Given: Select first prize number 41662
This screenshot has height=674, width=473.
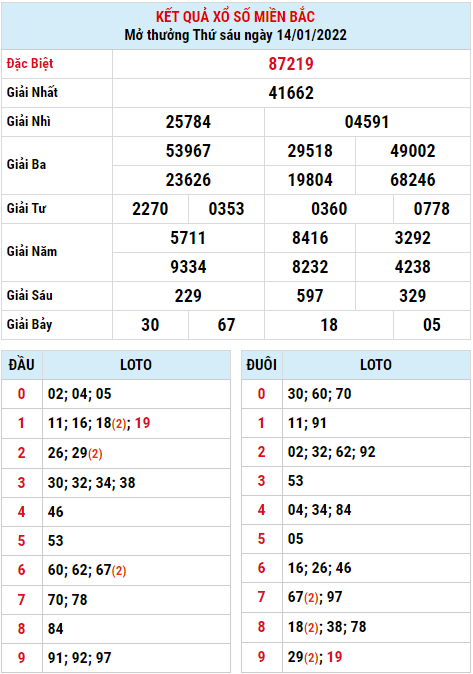Looking at the screenshot, I should tap(291, 93).
